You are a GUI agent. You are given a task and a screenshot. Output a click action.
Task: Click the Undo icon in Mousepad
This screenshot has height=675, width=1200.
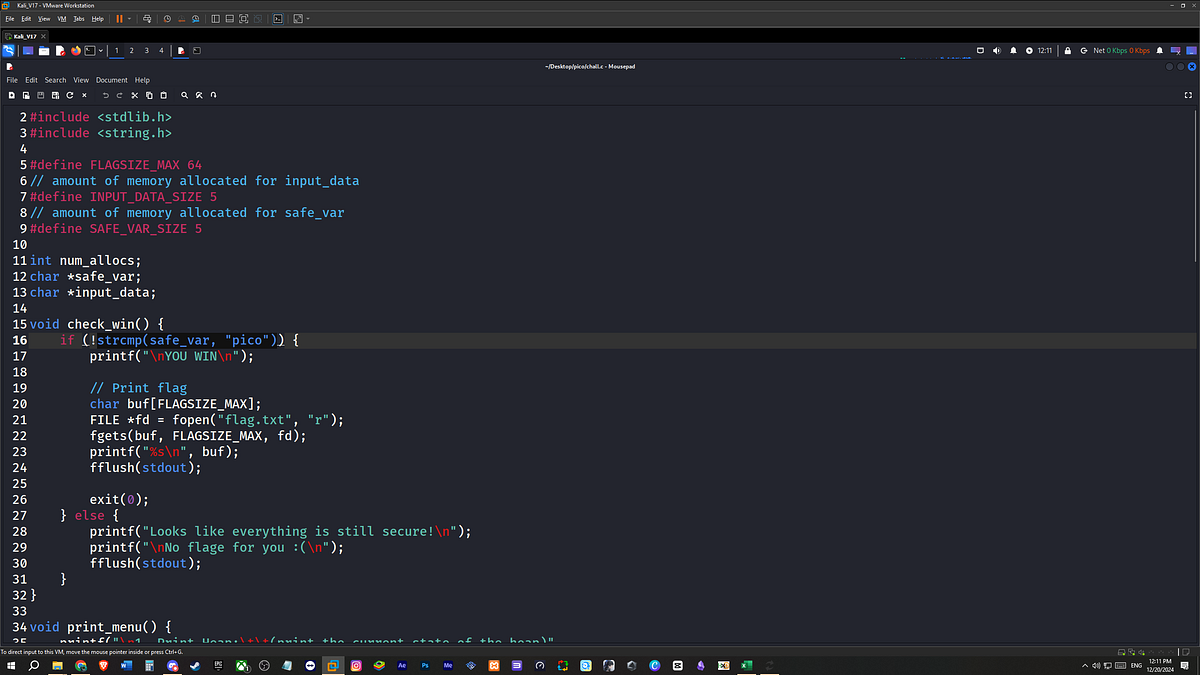[104, 95]
